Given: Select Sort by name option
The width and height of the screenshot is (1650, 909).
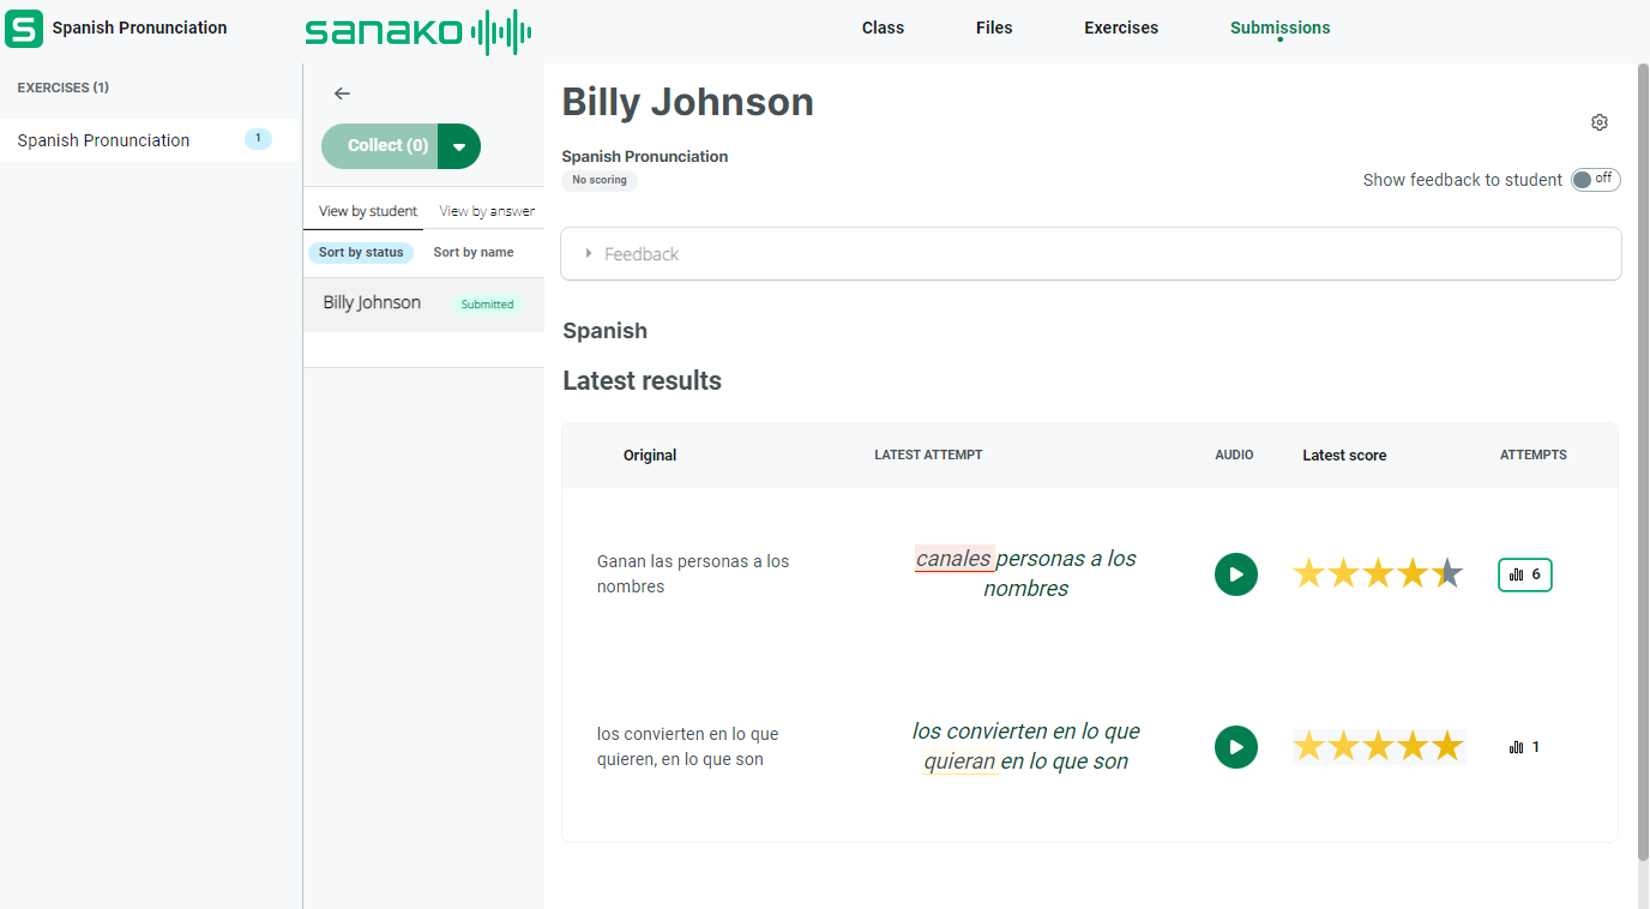Looking at the screenshot, I should coord(473,252).
